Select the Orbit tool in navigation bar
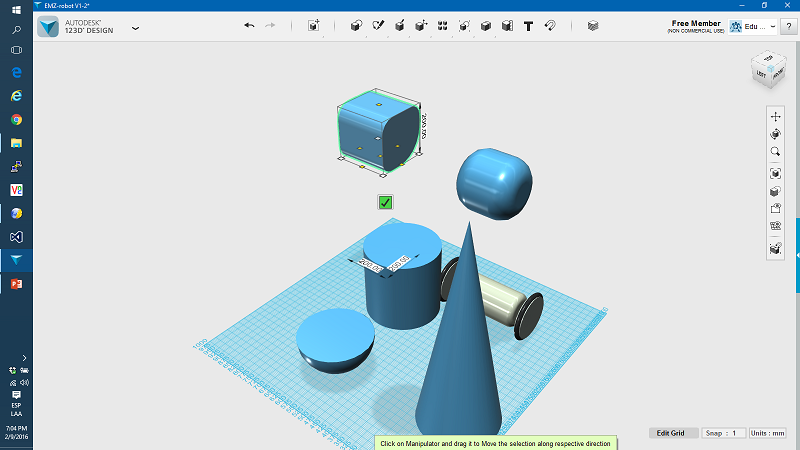800x450 pixels. [776, 134]
